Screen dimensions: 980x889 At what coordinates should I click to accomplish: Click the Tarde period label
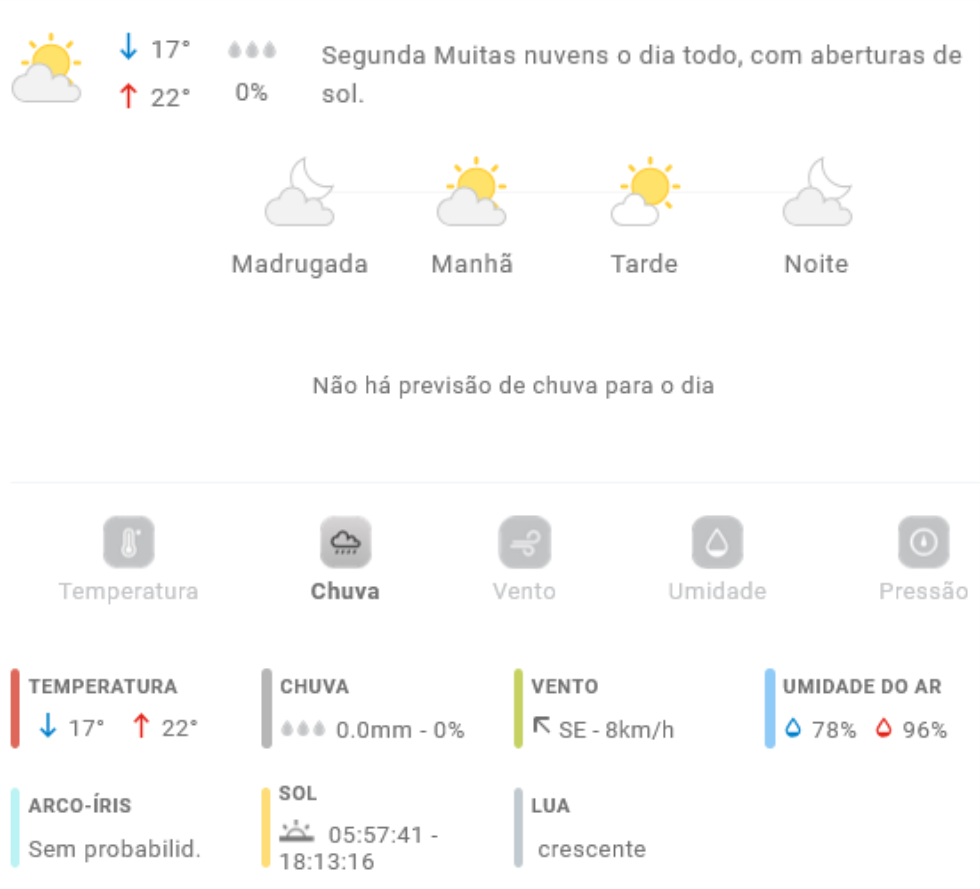coord(645,264)
